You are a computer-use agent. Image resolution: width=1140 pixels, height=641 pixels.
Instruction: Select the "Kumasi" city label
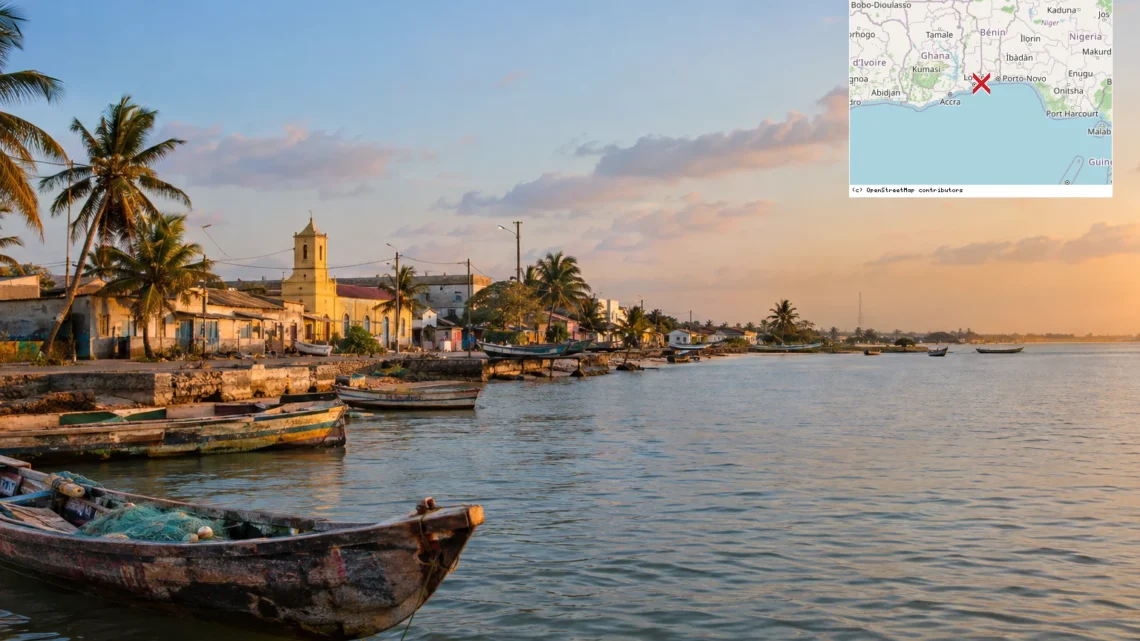(x=926, y=70)
